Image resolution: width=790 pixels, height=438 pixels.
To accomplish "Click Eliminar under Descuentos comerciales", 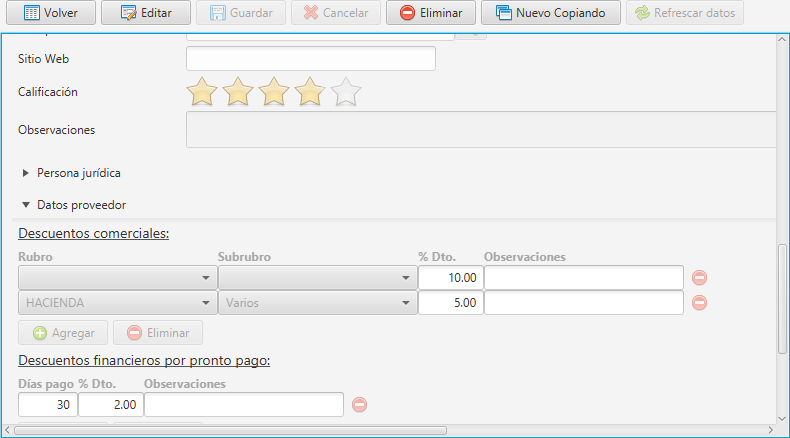I will (158, 333).
